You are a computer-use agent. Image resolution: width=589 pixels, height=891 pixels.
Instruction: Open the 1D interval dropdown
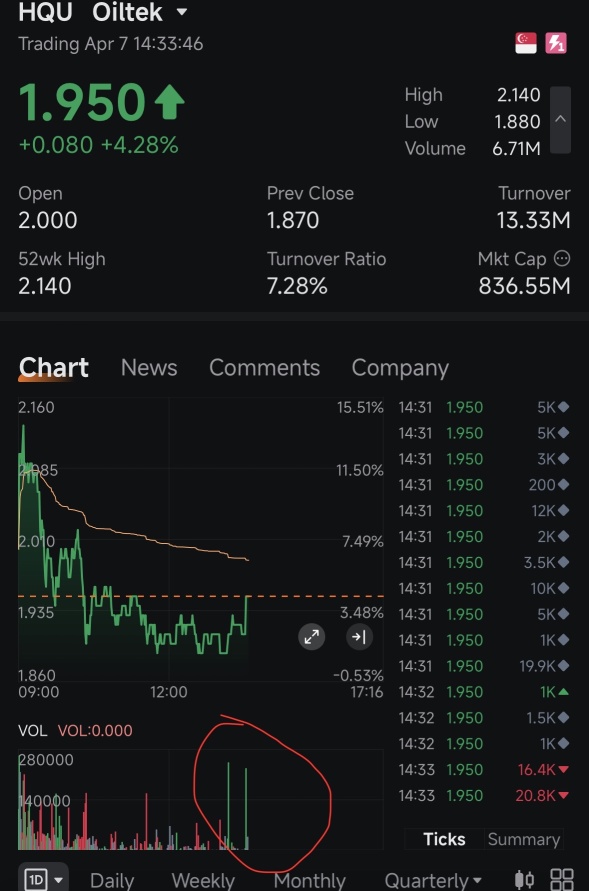pyautogui.click(x=43, y=880)
